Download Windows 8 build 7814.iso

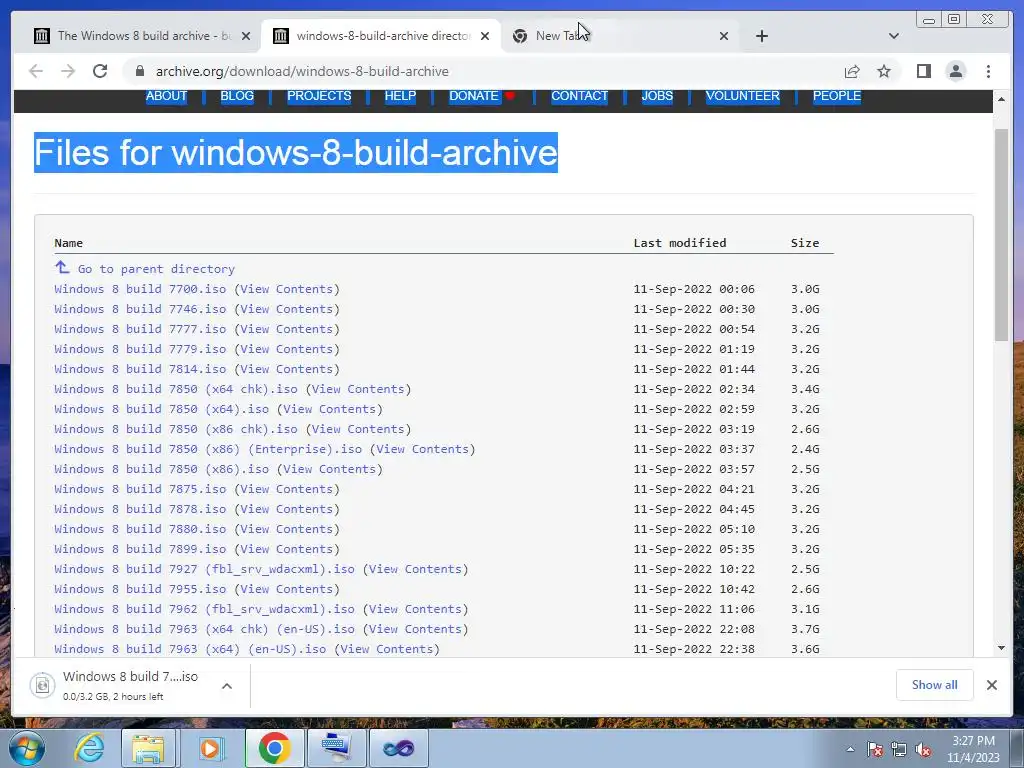pos(140,369)
